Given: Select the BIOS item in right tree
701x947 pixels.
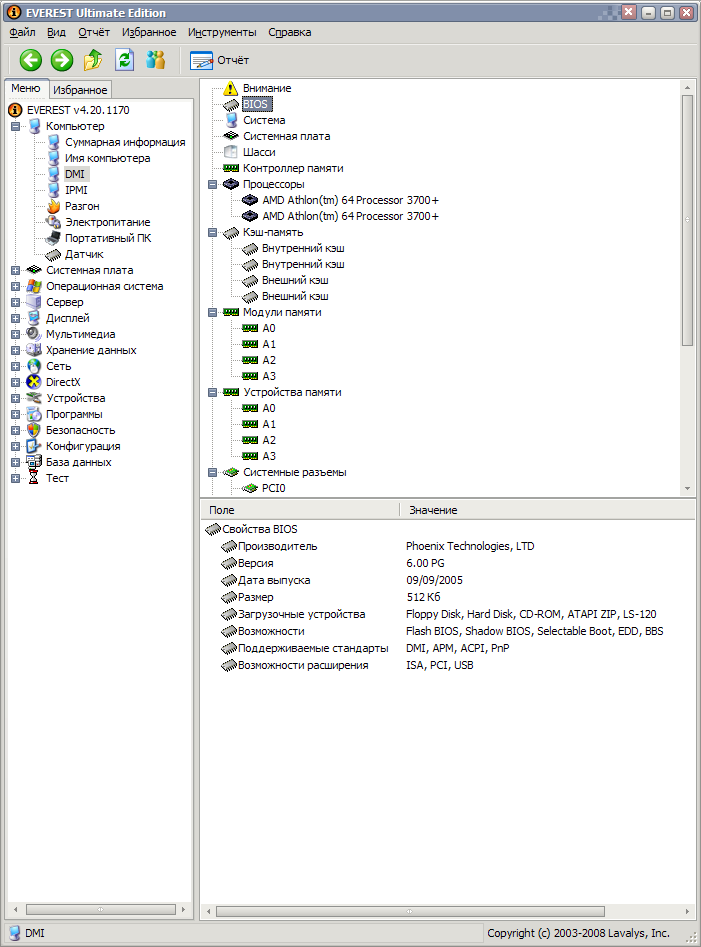Looking at the screenshot, I should [257, 104].
